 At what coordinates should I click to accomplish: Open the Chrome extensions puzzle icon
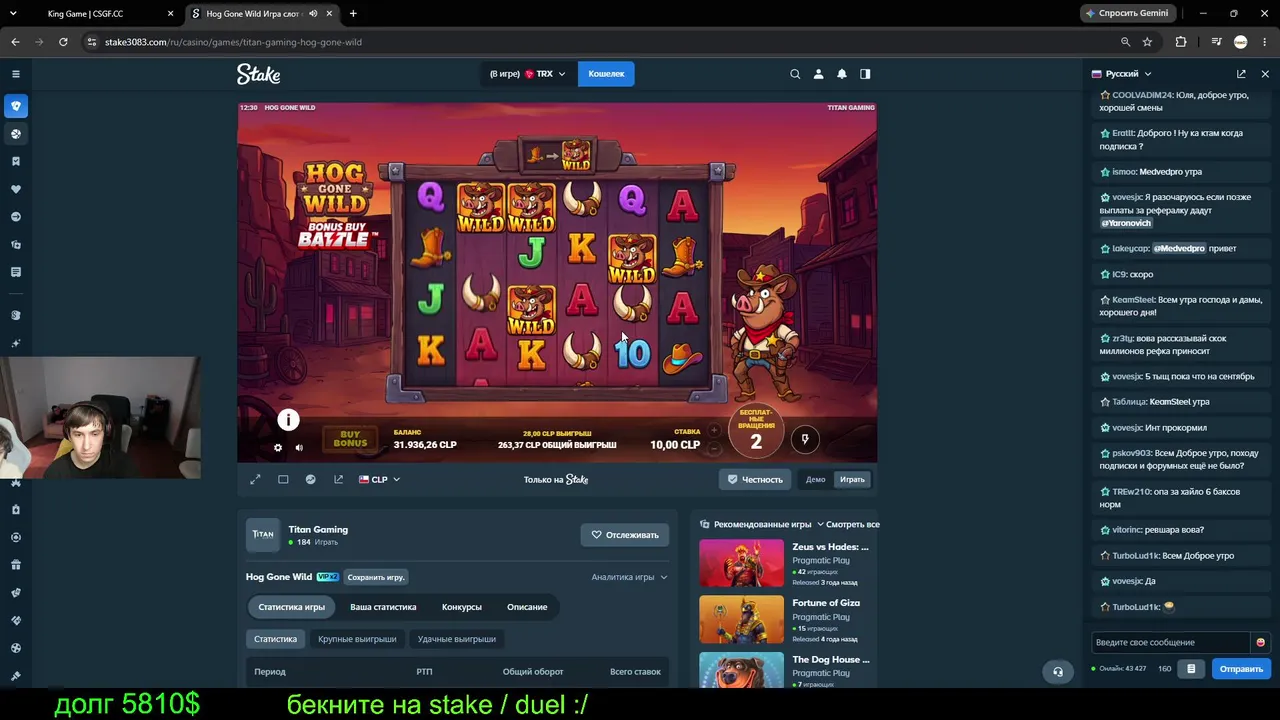pos(1181,42)
